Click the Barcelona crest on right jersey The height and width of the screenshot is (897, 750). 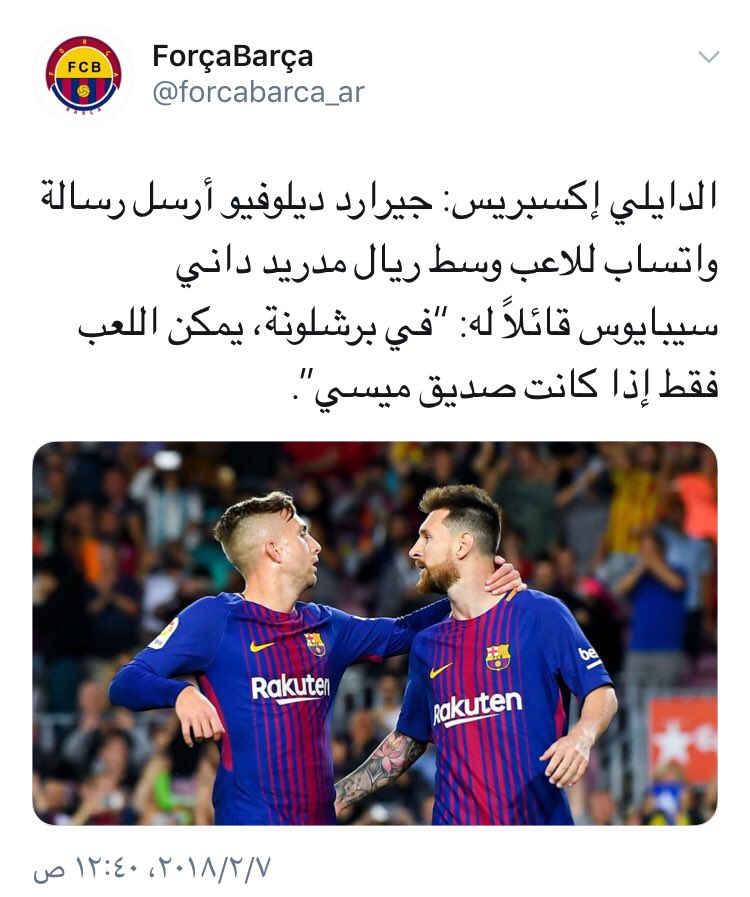click(497, 657)
